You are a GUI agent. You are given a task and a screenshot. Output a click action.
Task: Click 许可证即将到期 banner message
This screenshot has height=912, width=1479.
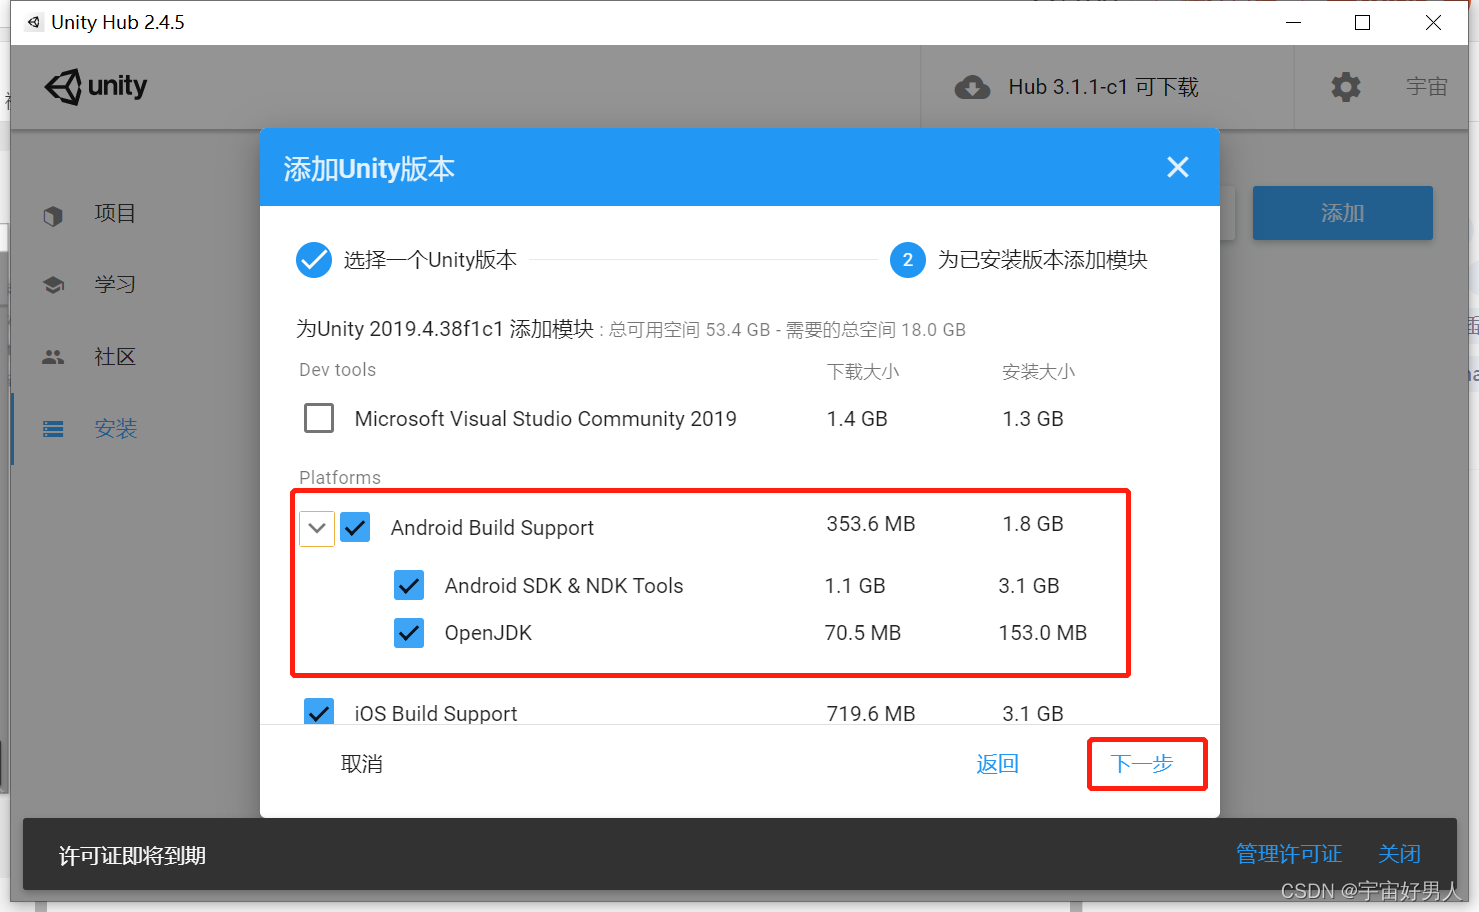pyautogui.click(x=132, y=856)
